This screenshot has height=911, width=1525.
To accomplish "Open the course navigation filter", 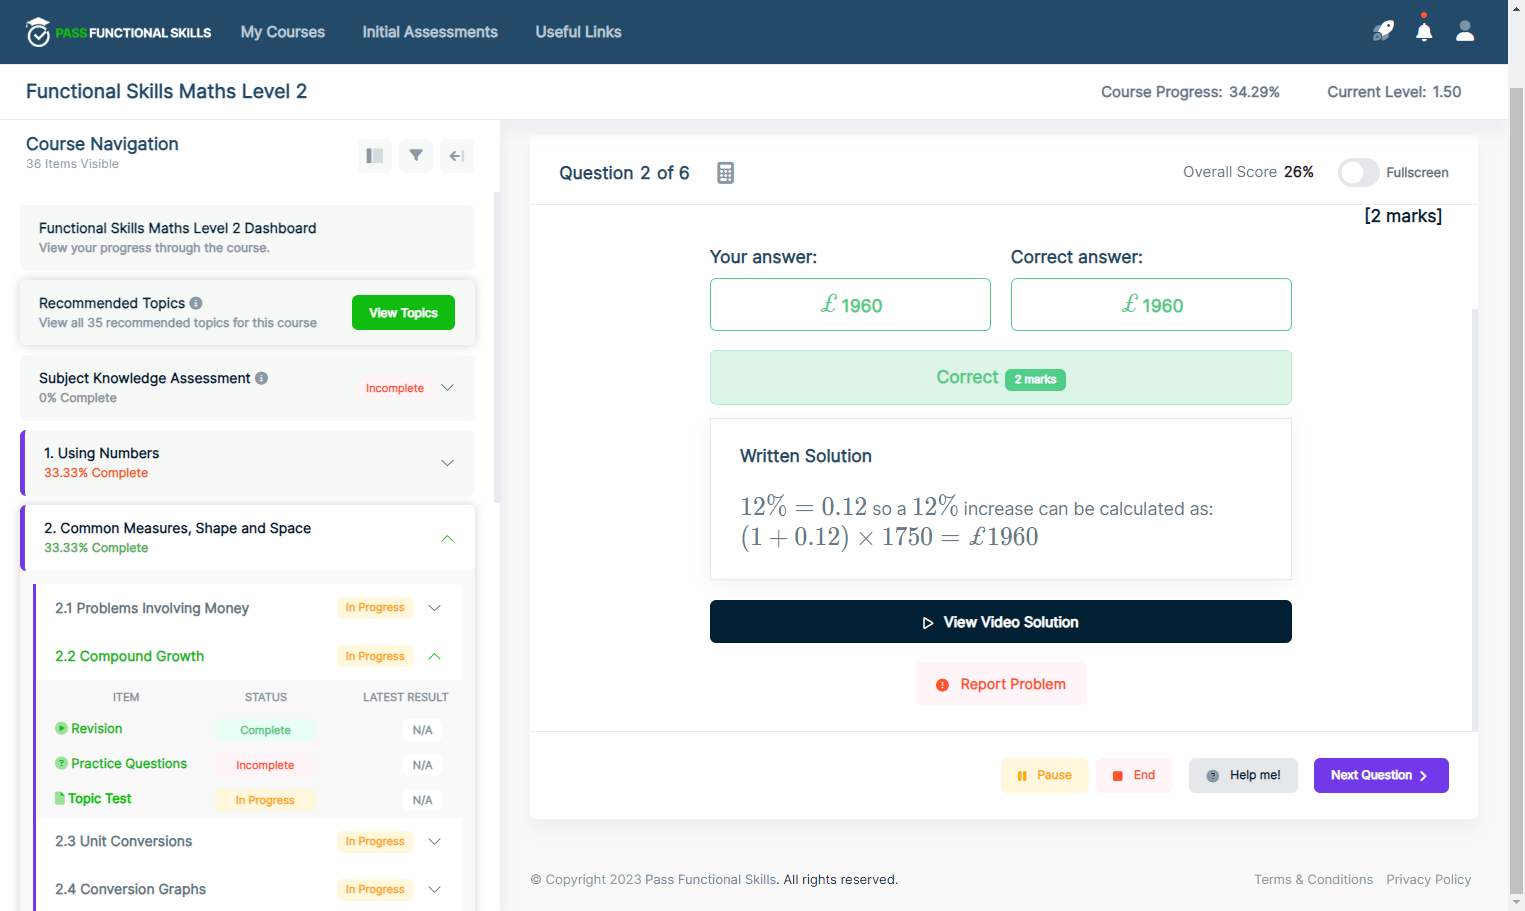I will click(x=416, y=156).
